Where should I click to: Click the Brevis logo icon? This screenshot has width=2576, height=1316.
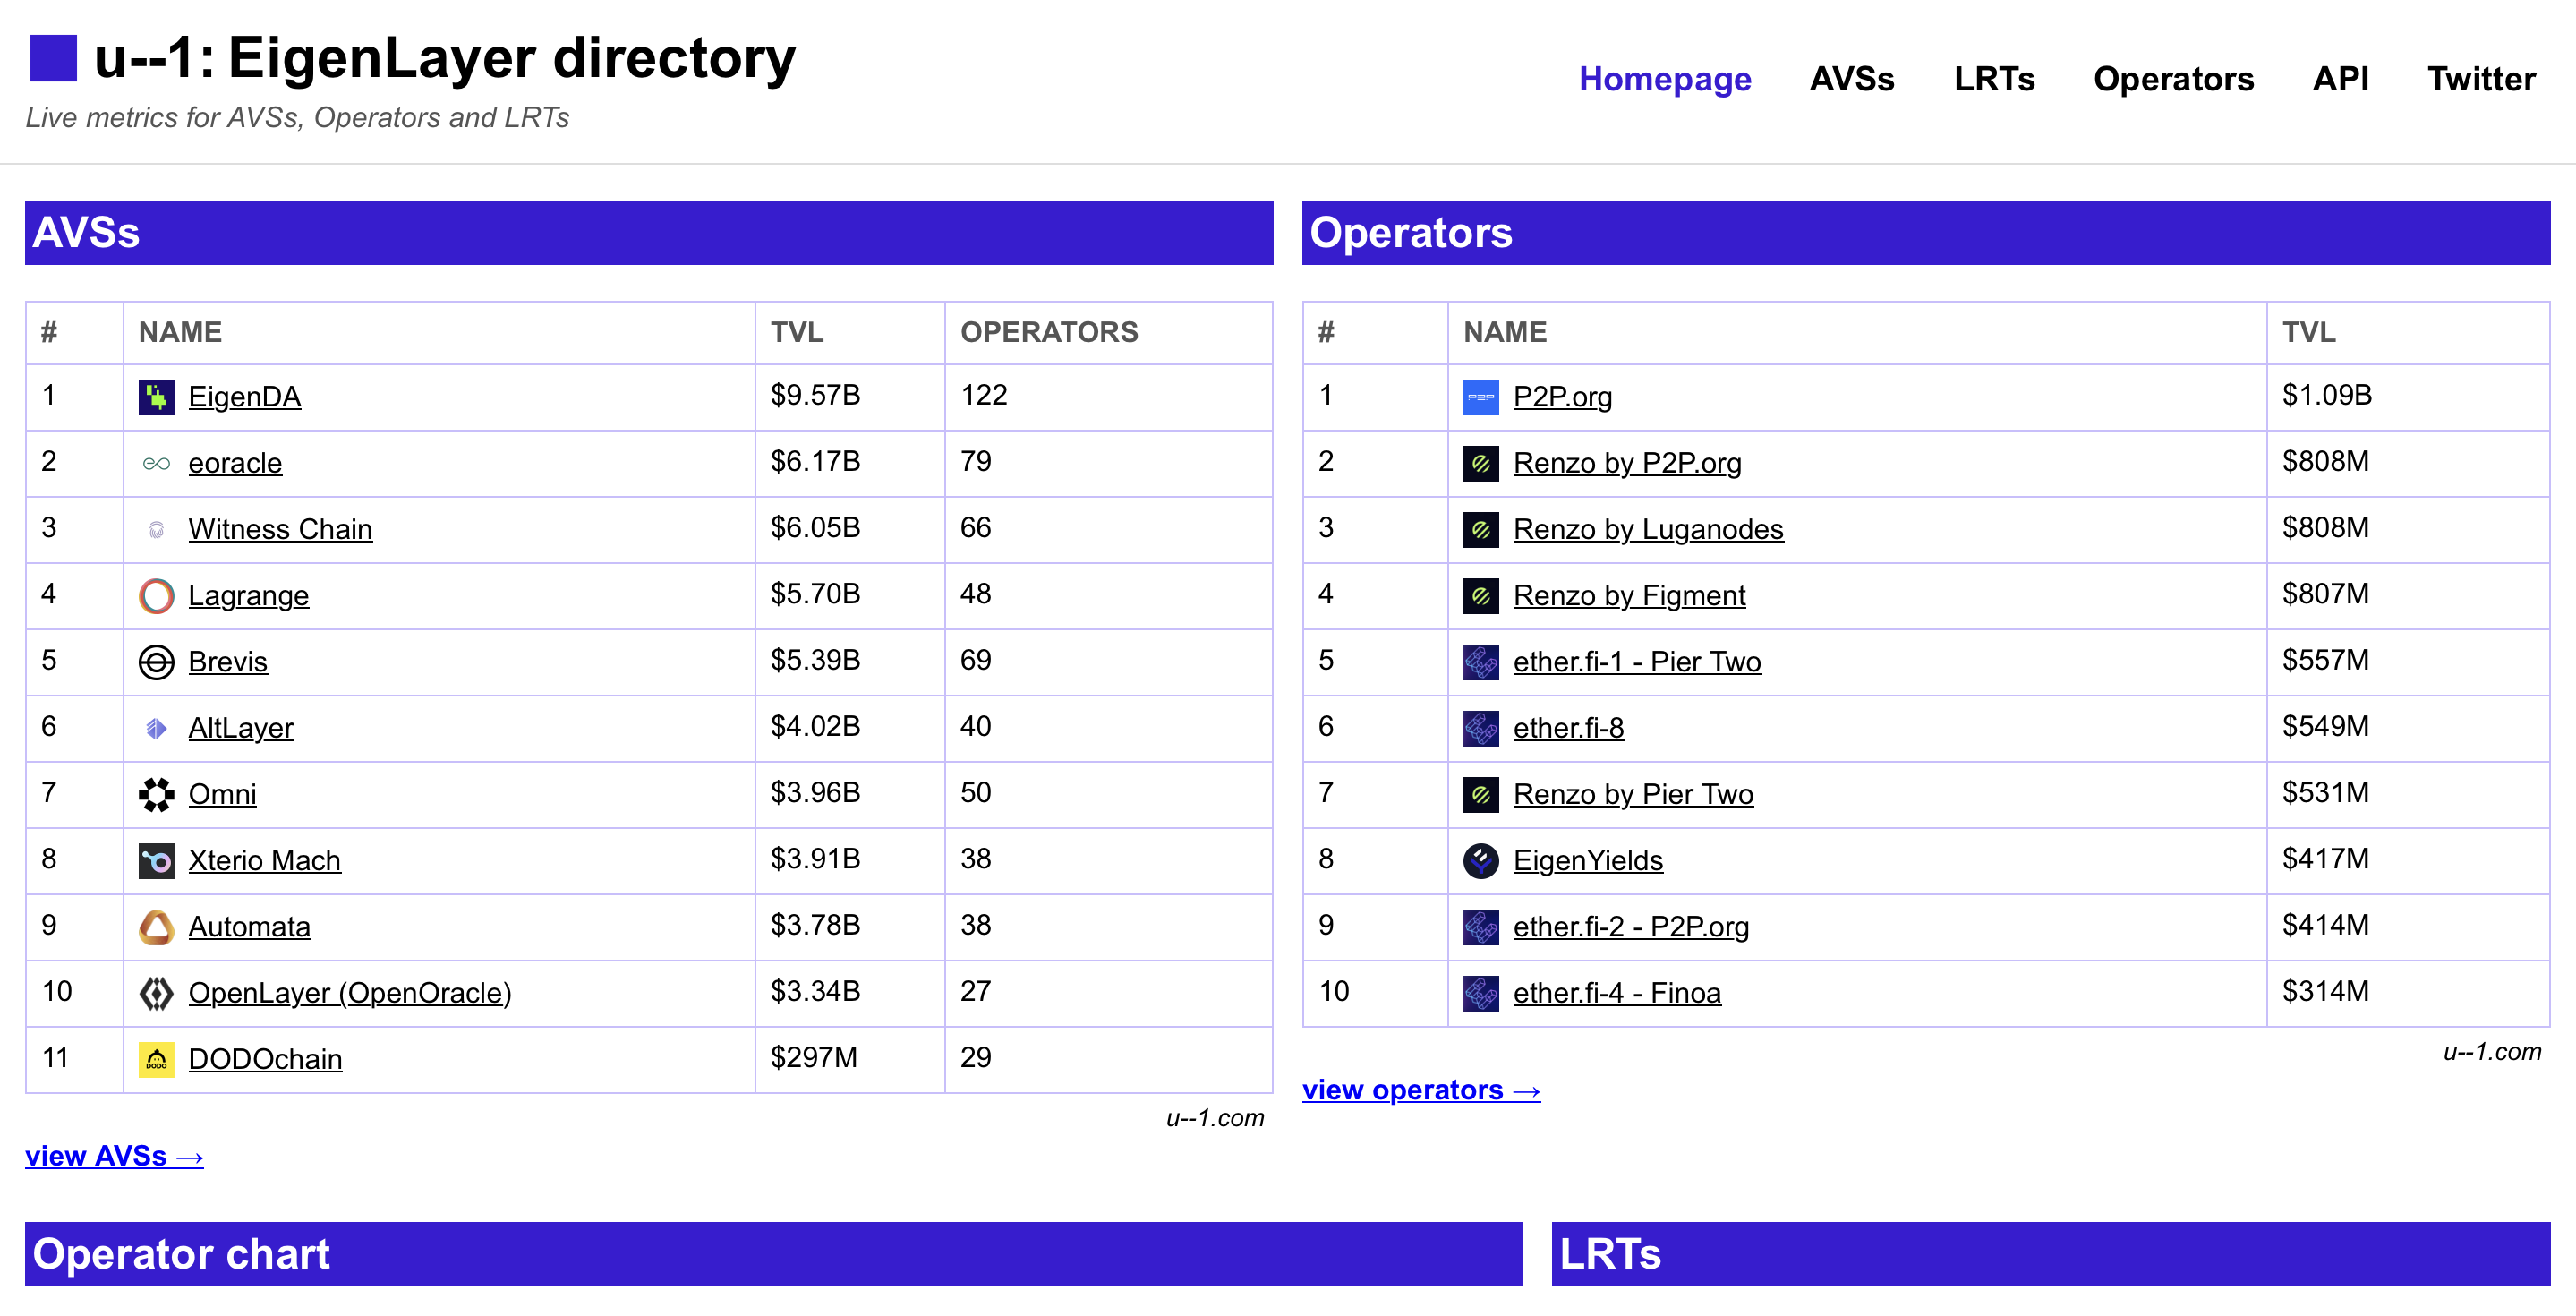(156, 662)
